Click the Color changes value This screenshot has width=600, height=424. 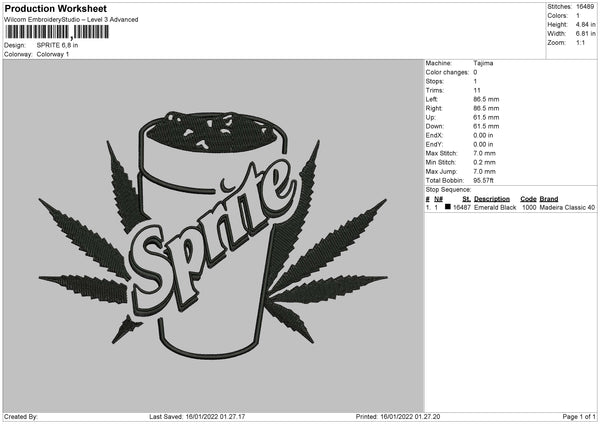click(x=475, y=72)
